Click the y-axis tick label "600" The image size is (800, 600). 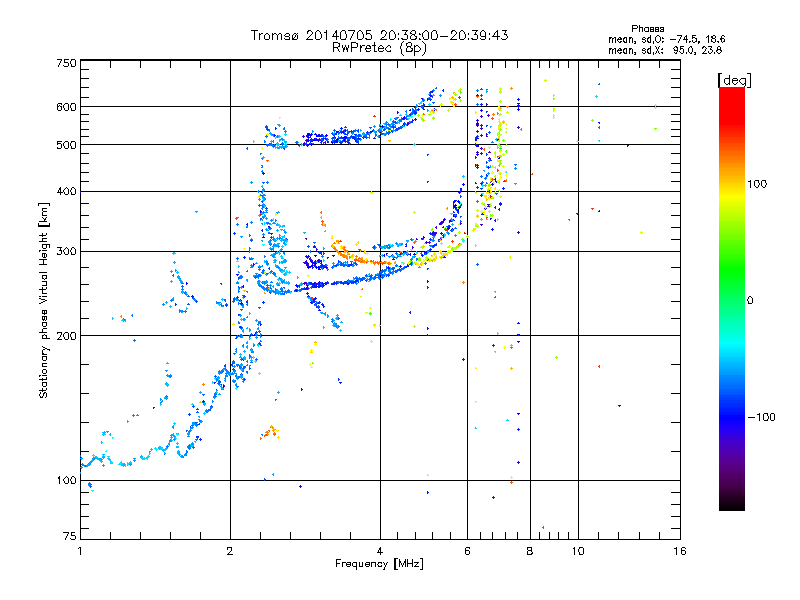pos(66,107)
